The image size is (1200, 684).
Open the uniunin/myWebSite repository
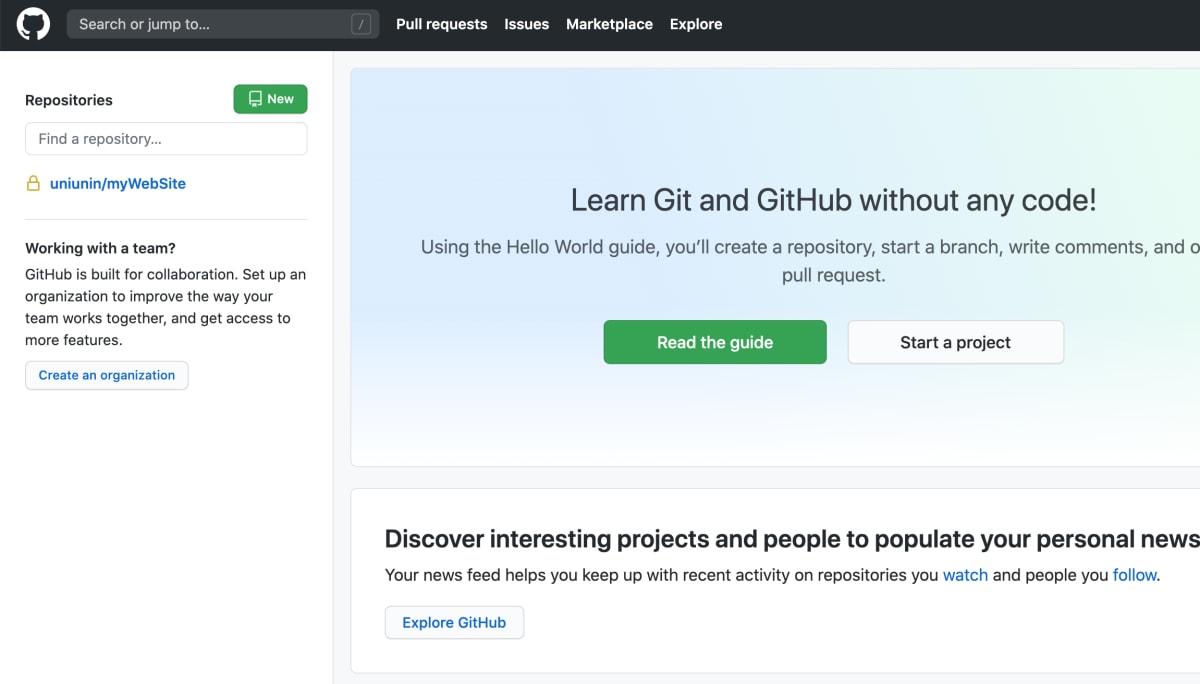click(x=118, y=184)
